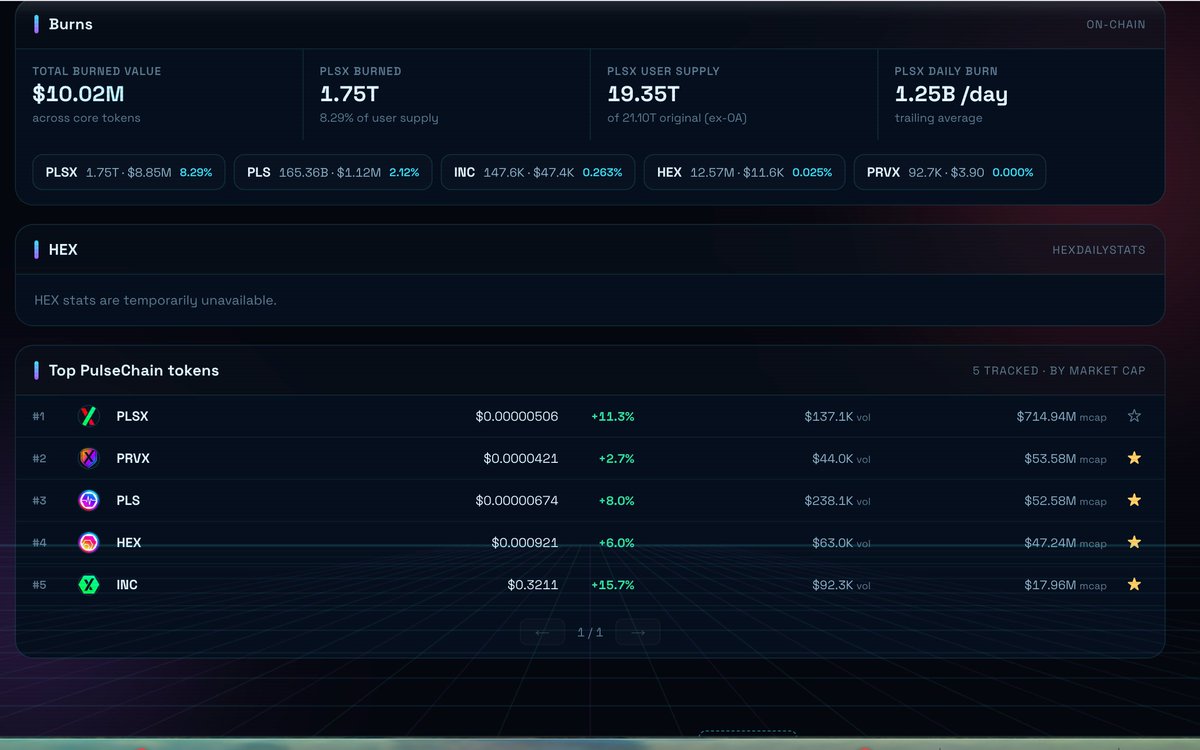Open the HEX token row name

(x=129, y=542)
